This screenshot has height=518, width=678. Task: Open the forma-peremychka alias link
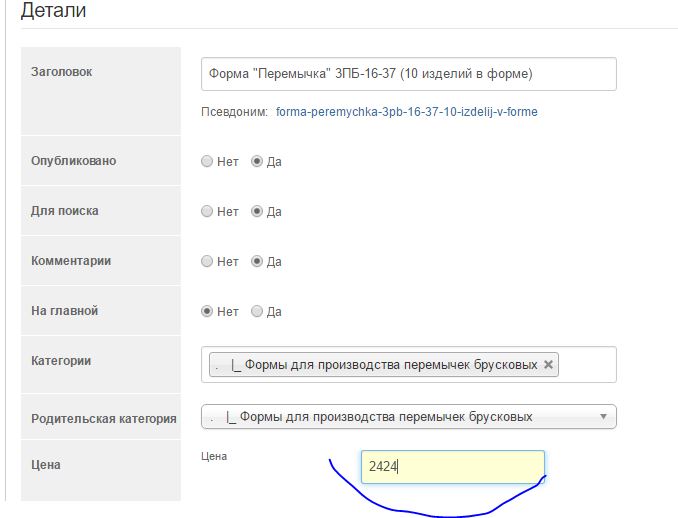[x=407, y=112]
